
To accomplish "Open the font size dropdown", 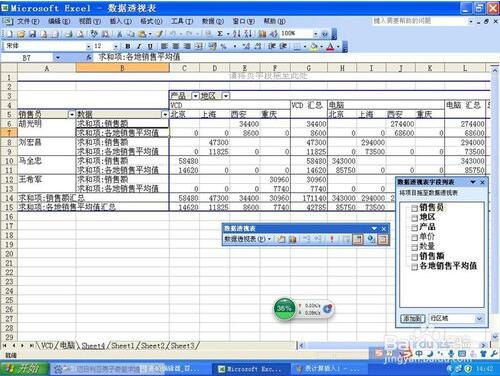I will (115, 46).
